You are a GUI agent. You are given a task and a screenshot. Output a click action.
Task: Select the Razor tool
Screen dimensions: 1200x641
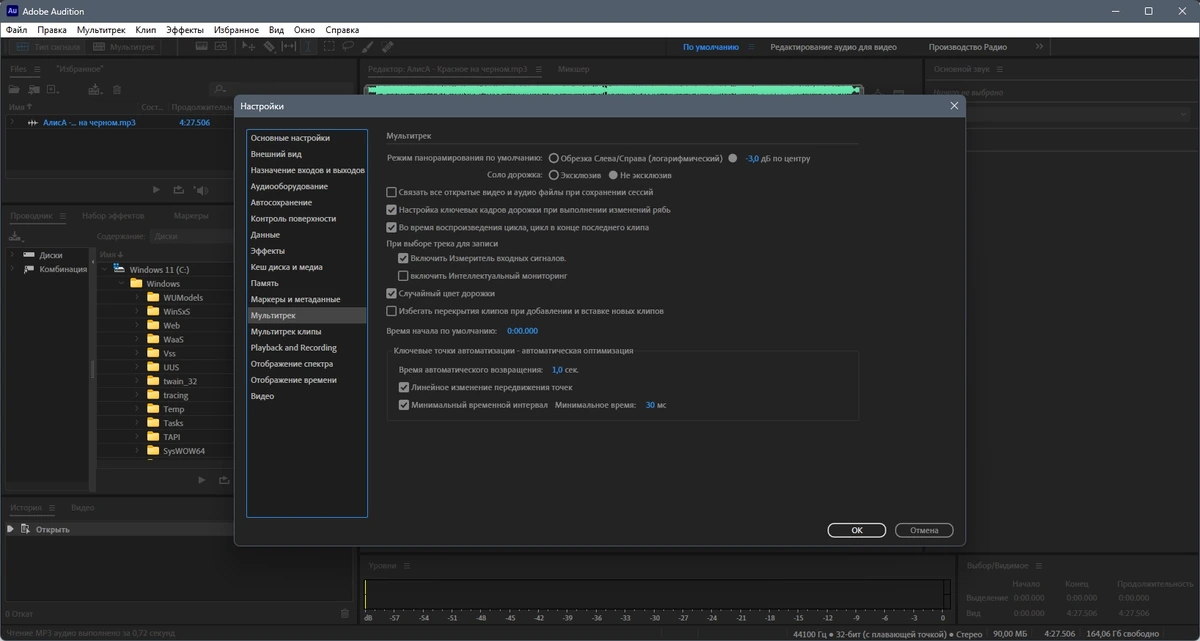[269, 47]
